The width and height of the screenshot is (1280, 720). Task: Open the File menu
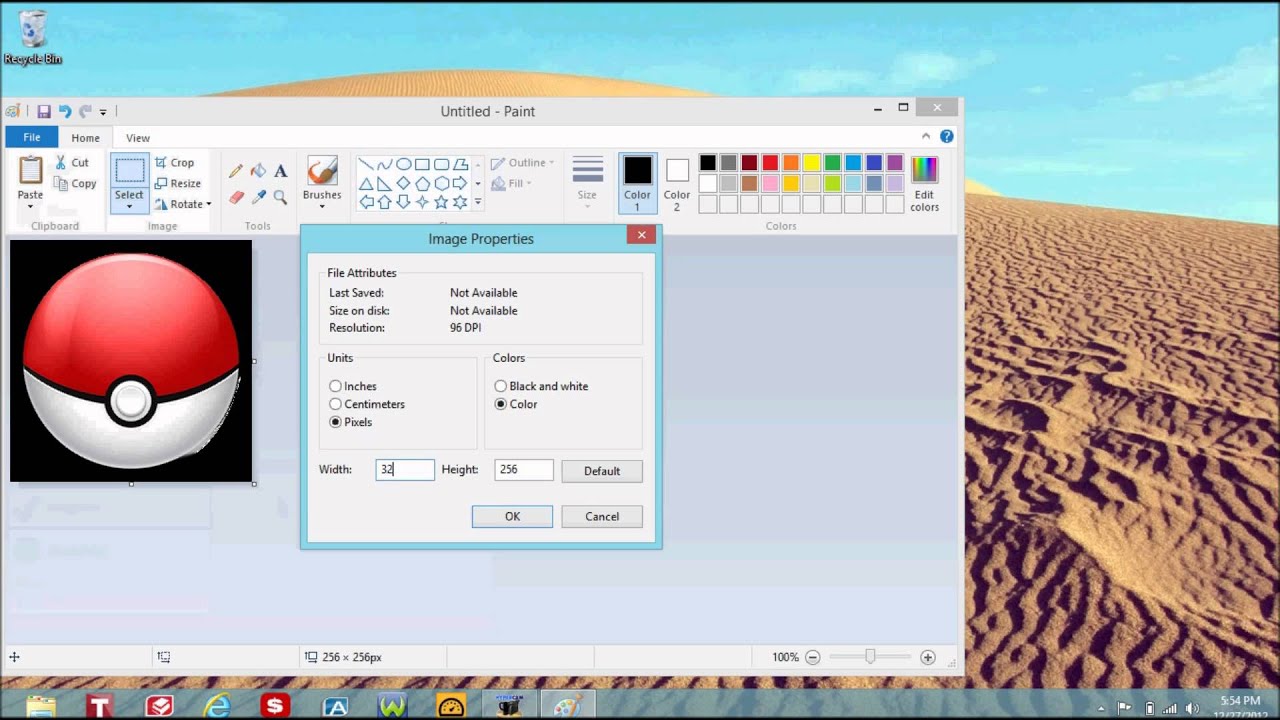(x=32, y=138)
